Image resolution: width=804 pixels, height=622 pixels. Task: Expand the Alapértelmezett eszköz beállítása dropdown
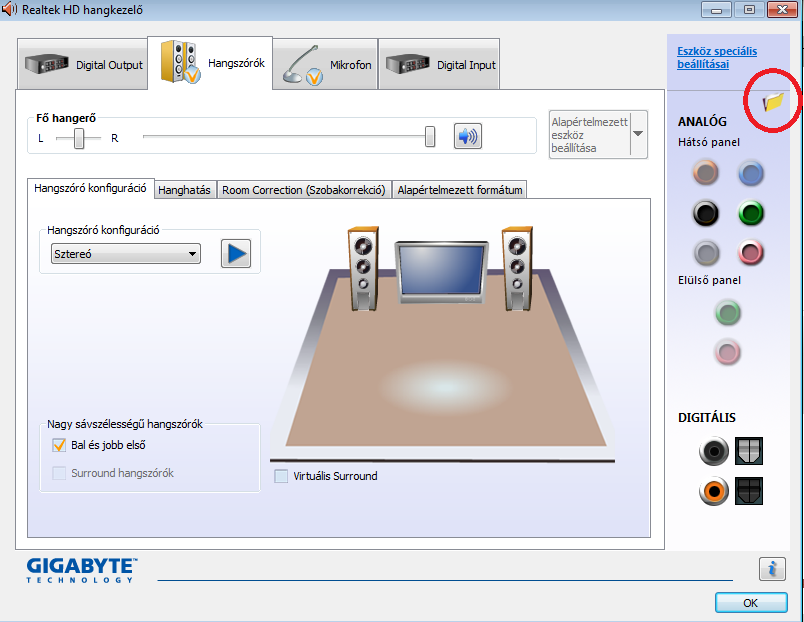pyautogui.click(x=637, y=134)
